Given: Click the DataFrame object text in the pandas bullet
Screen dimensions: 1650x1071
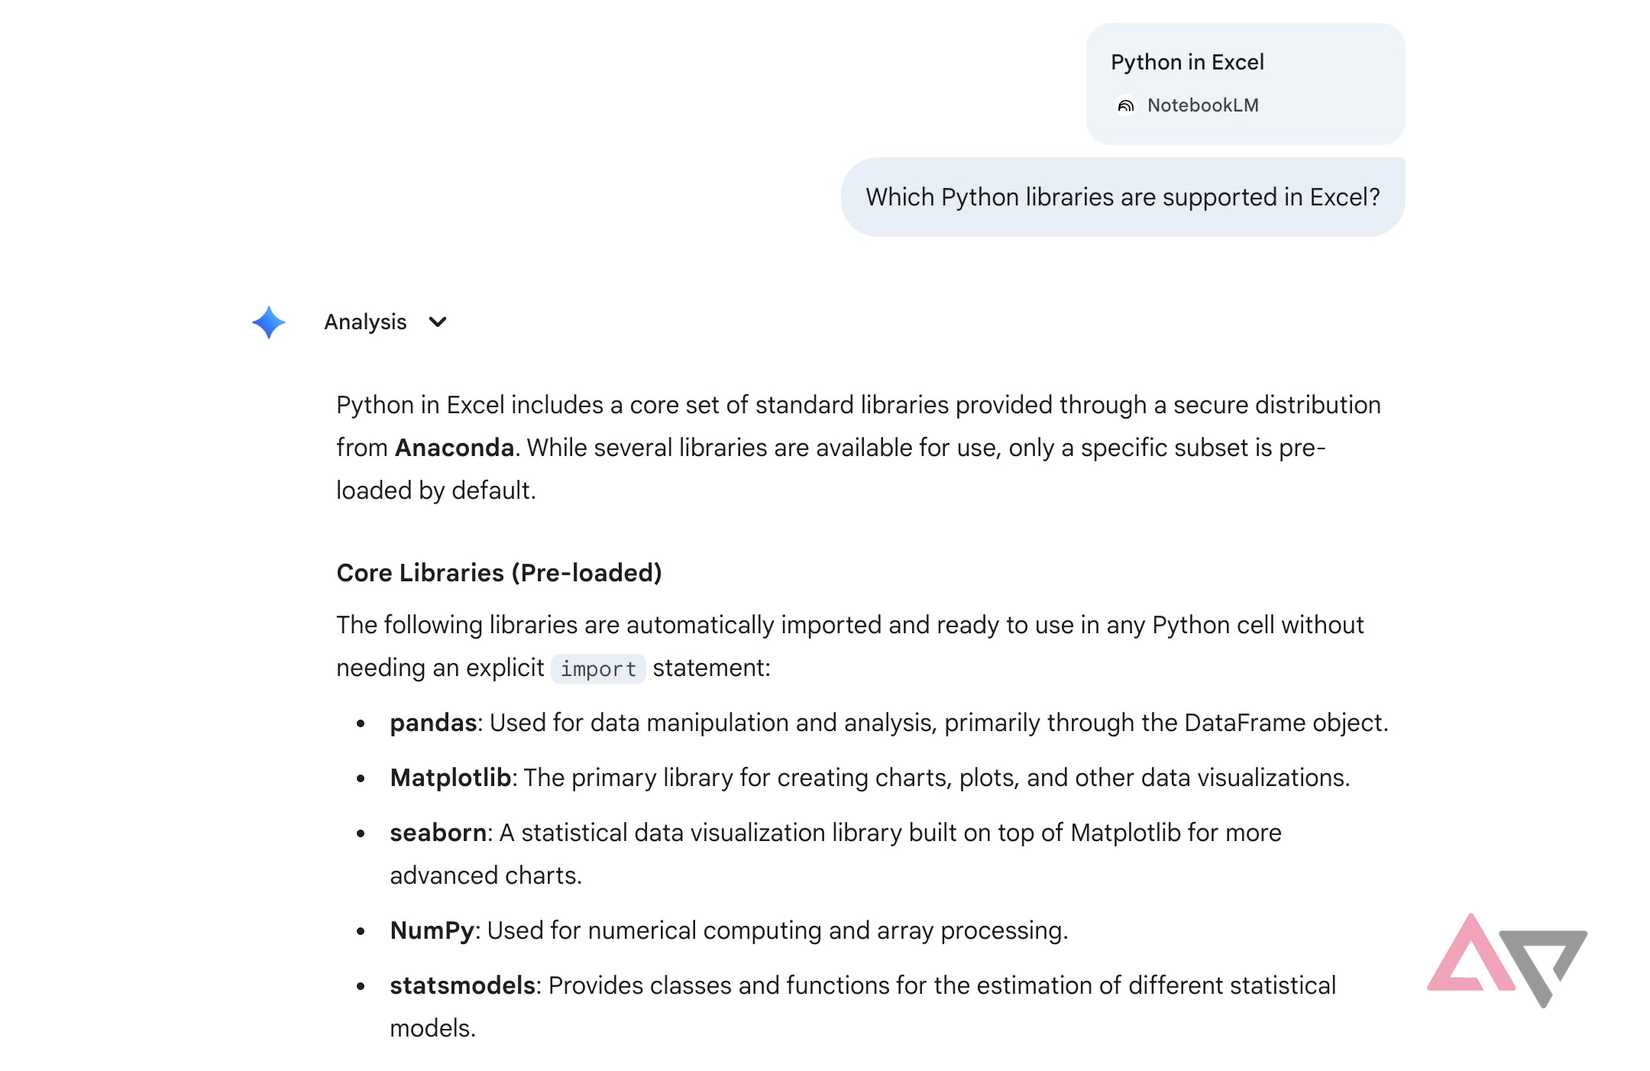Looking at the screenshot, I should (1285, 723).
